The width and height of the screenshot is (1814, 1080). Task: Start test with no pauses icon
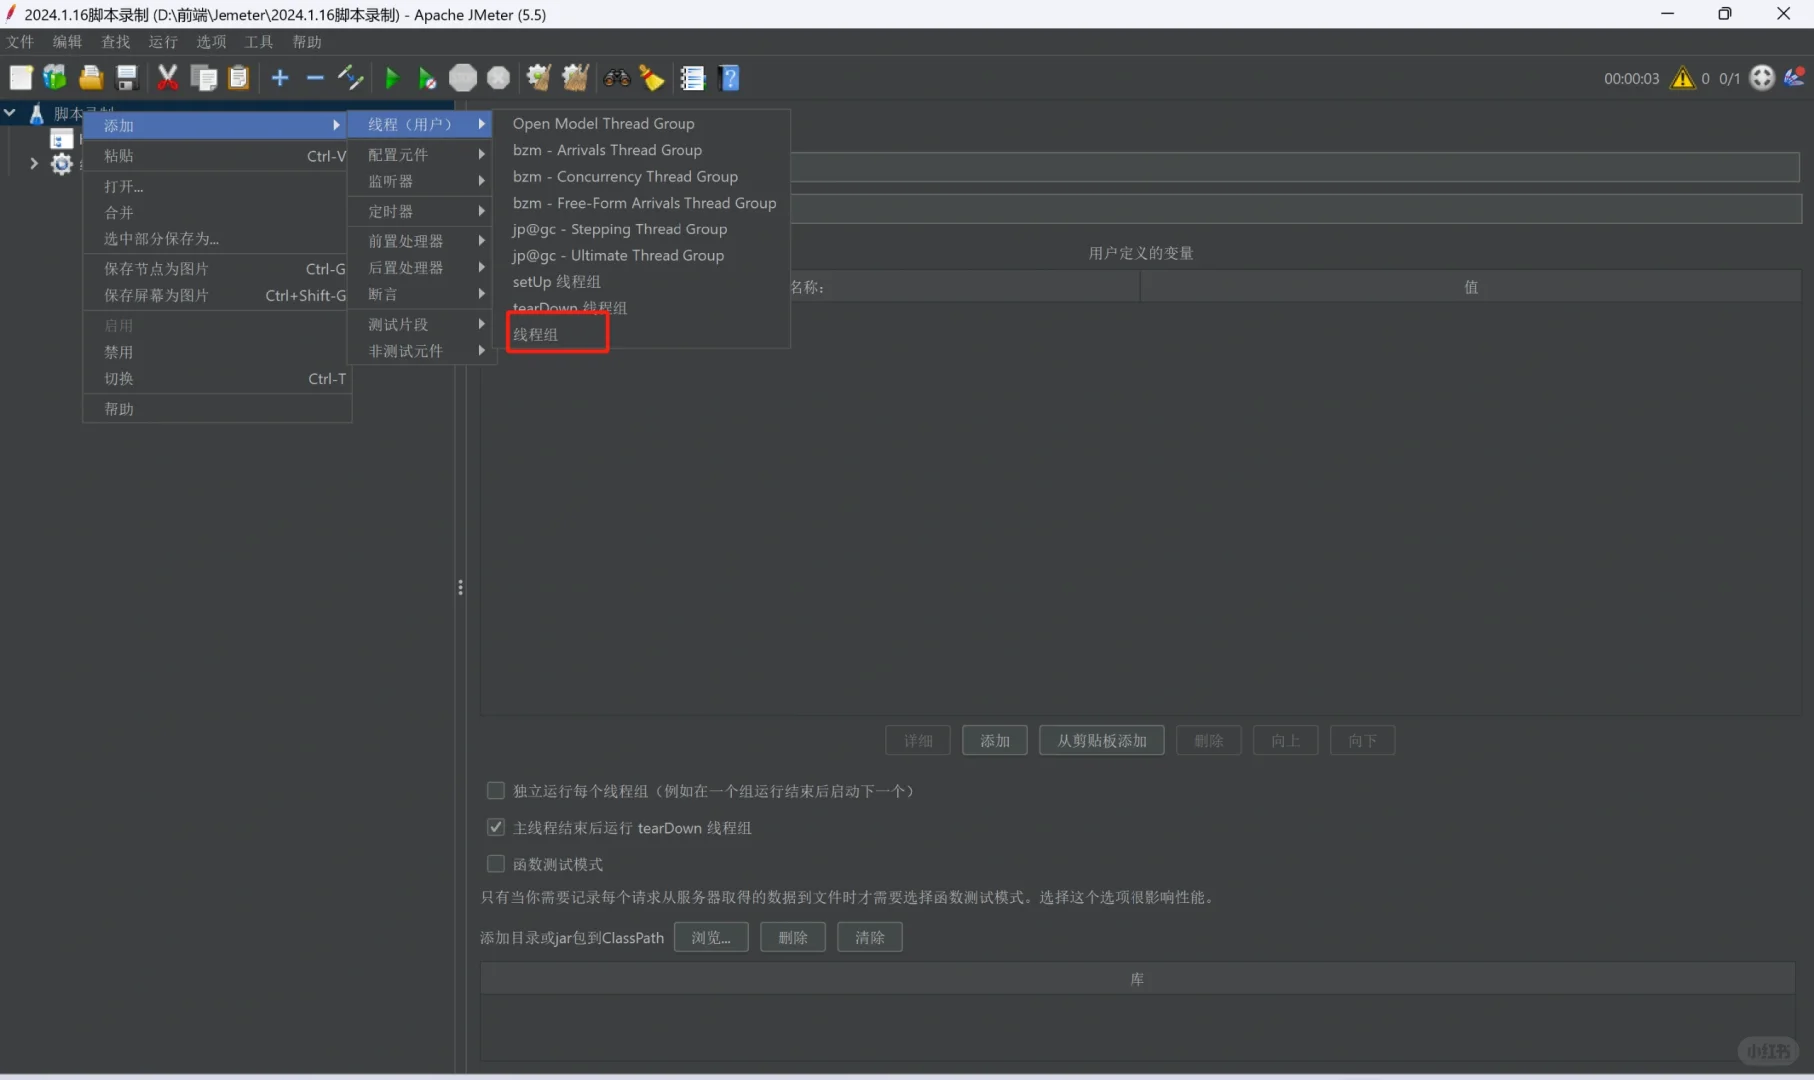click(x=427, y=78)
